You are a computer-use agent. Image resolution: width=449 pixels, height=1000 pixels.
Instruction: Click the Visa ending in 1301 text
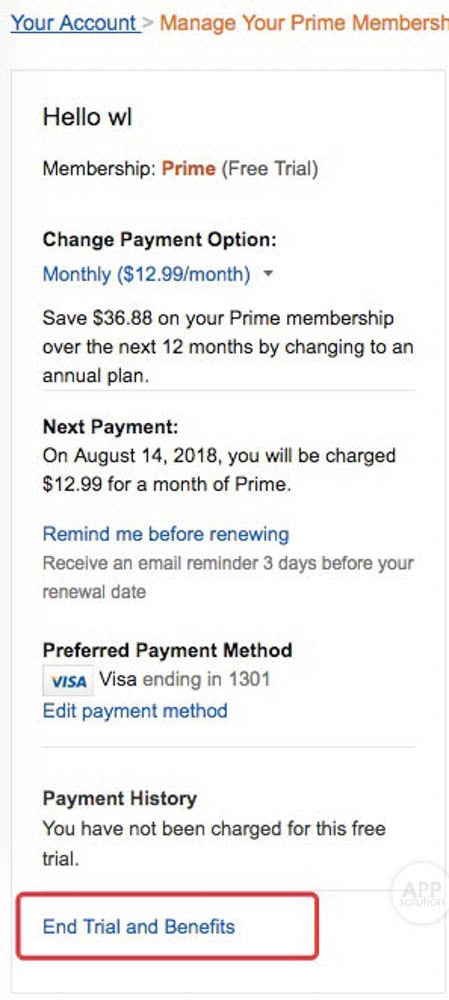pos(184,680)
